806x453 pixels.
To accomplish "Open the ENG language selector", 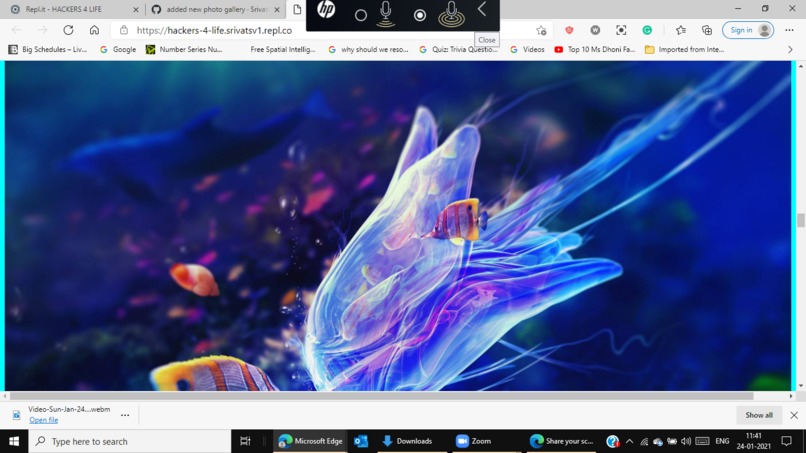I will [x=722, y=441].
